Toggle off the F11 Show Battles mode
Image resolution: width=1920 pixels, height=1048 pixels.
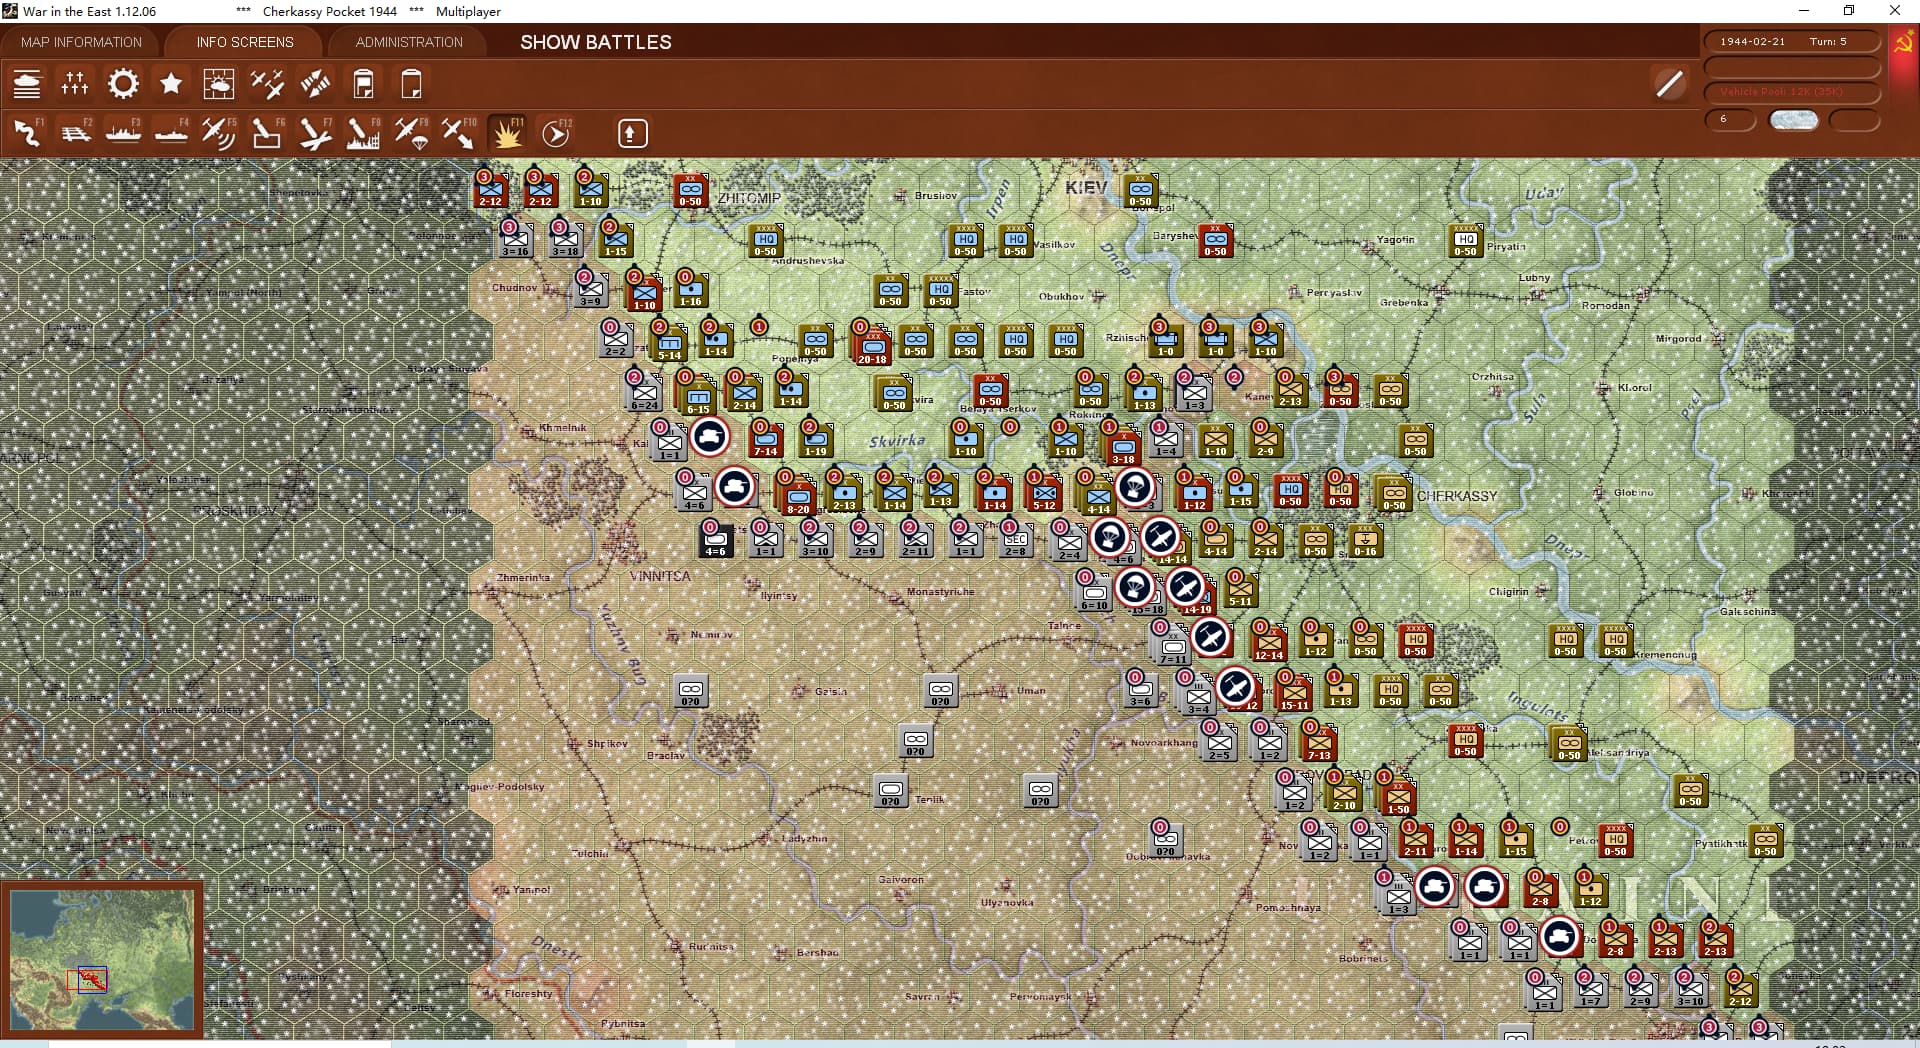point(507,133)
